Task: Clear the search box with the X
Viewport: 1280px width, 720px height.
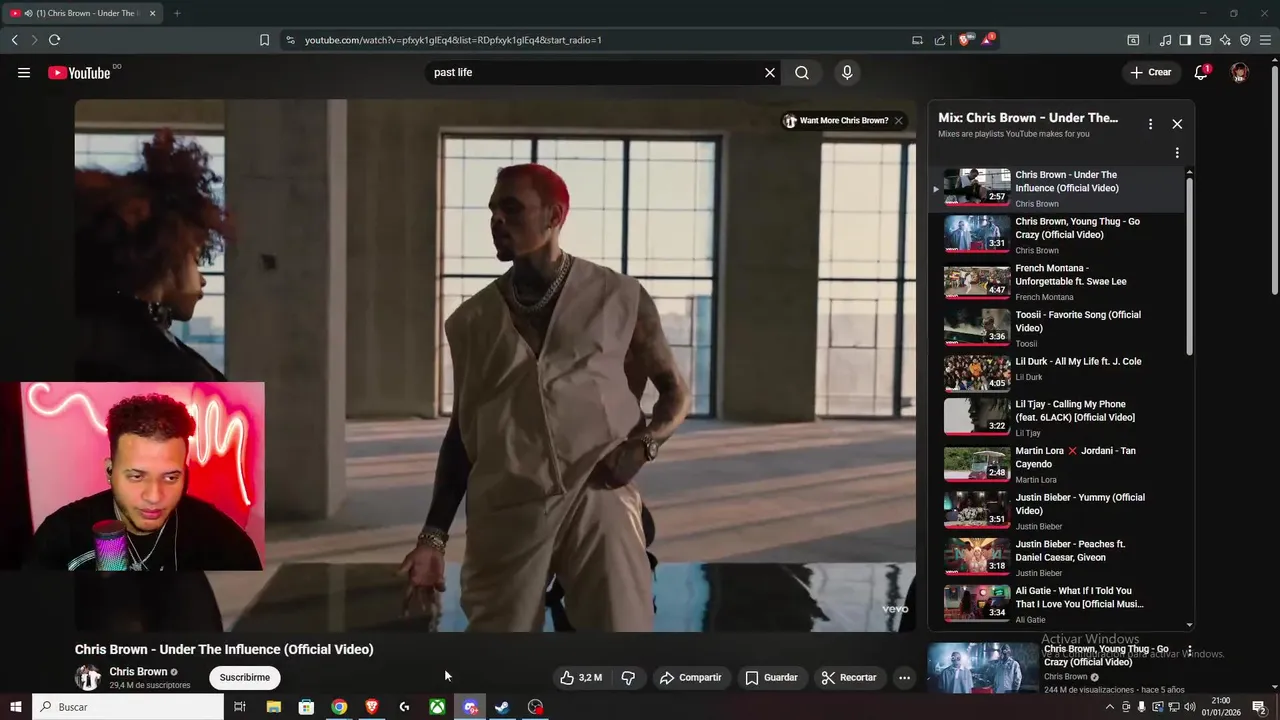Action: tap(770, 72)
